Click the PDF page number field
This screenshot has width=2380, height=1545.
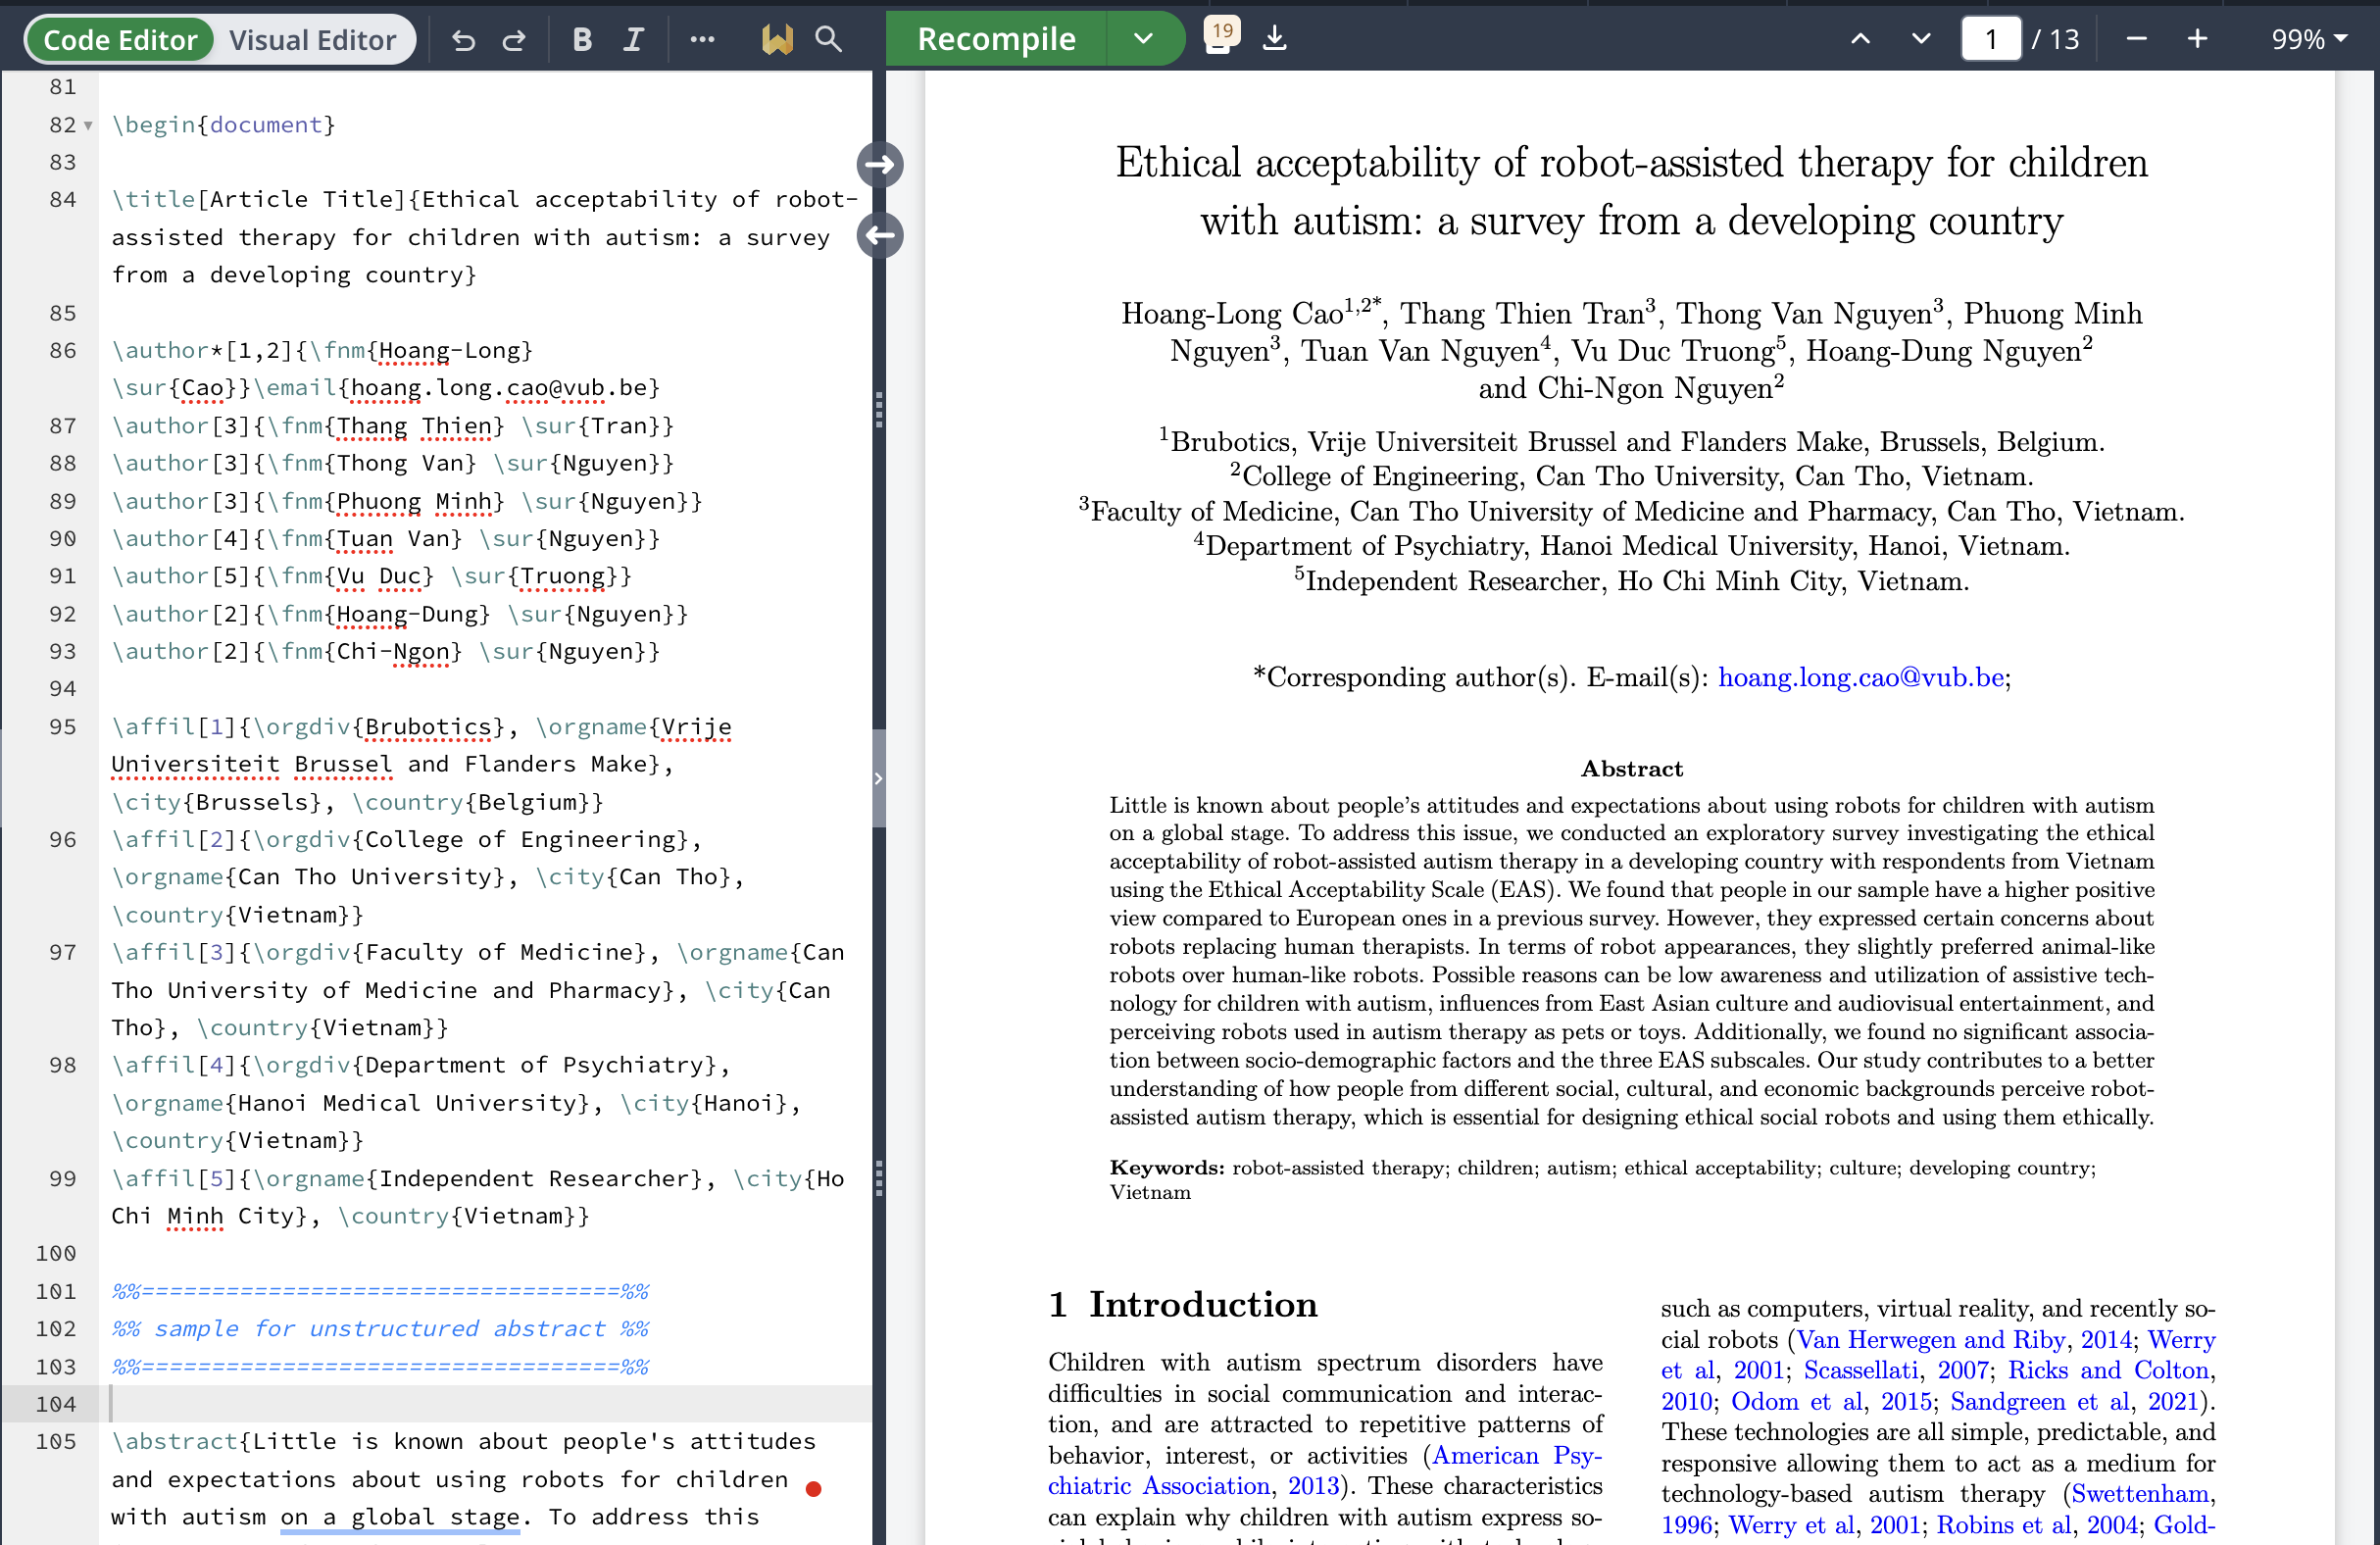(x=1990, y=39)
